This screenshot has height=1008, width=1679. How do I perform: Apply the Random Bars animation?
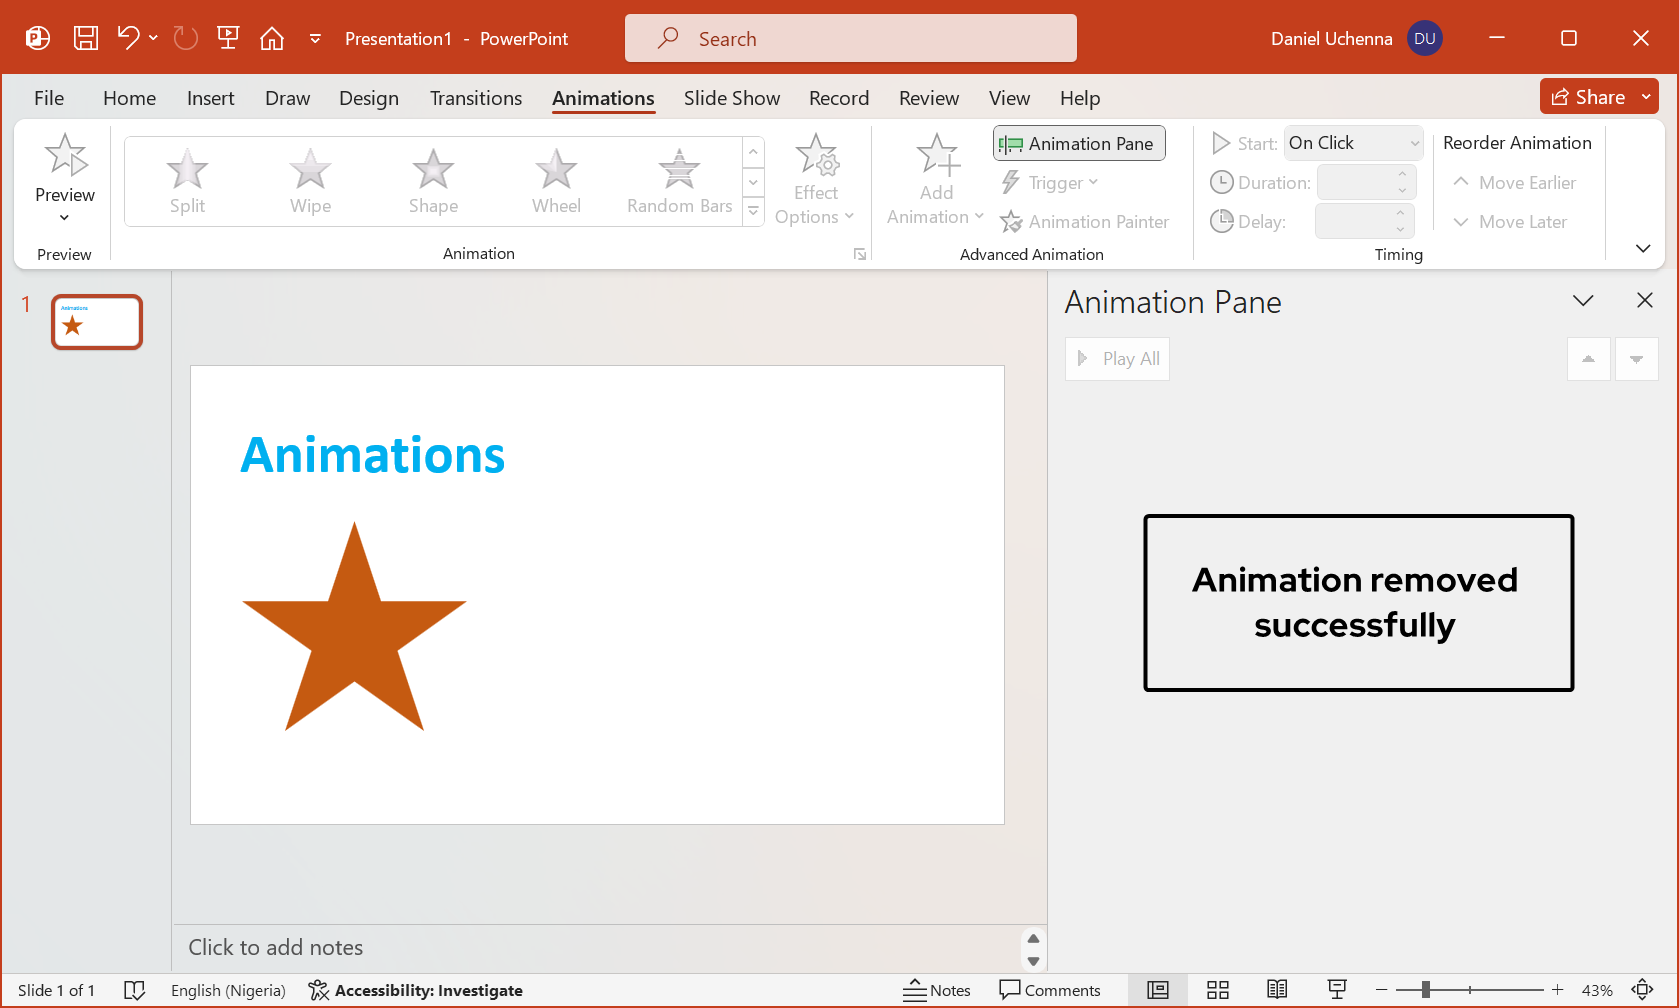pyautogui.click(x=678, y=181)
